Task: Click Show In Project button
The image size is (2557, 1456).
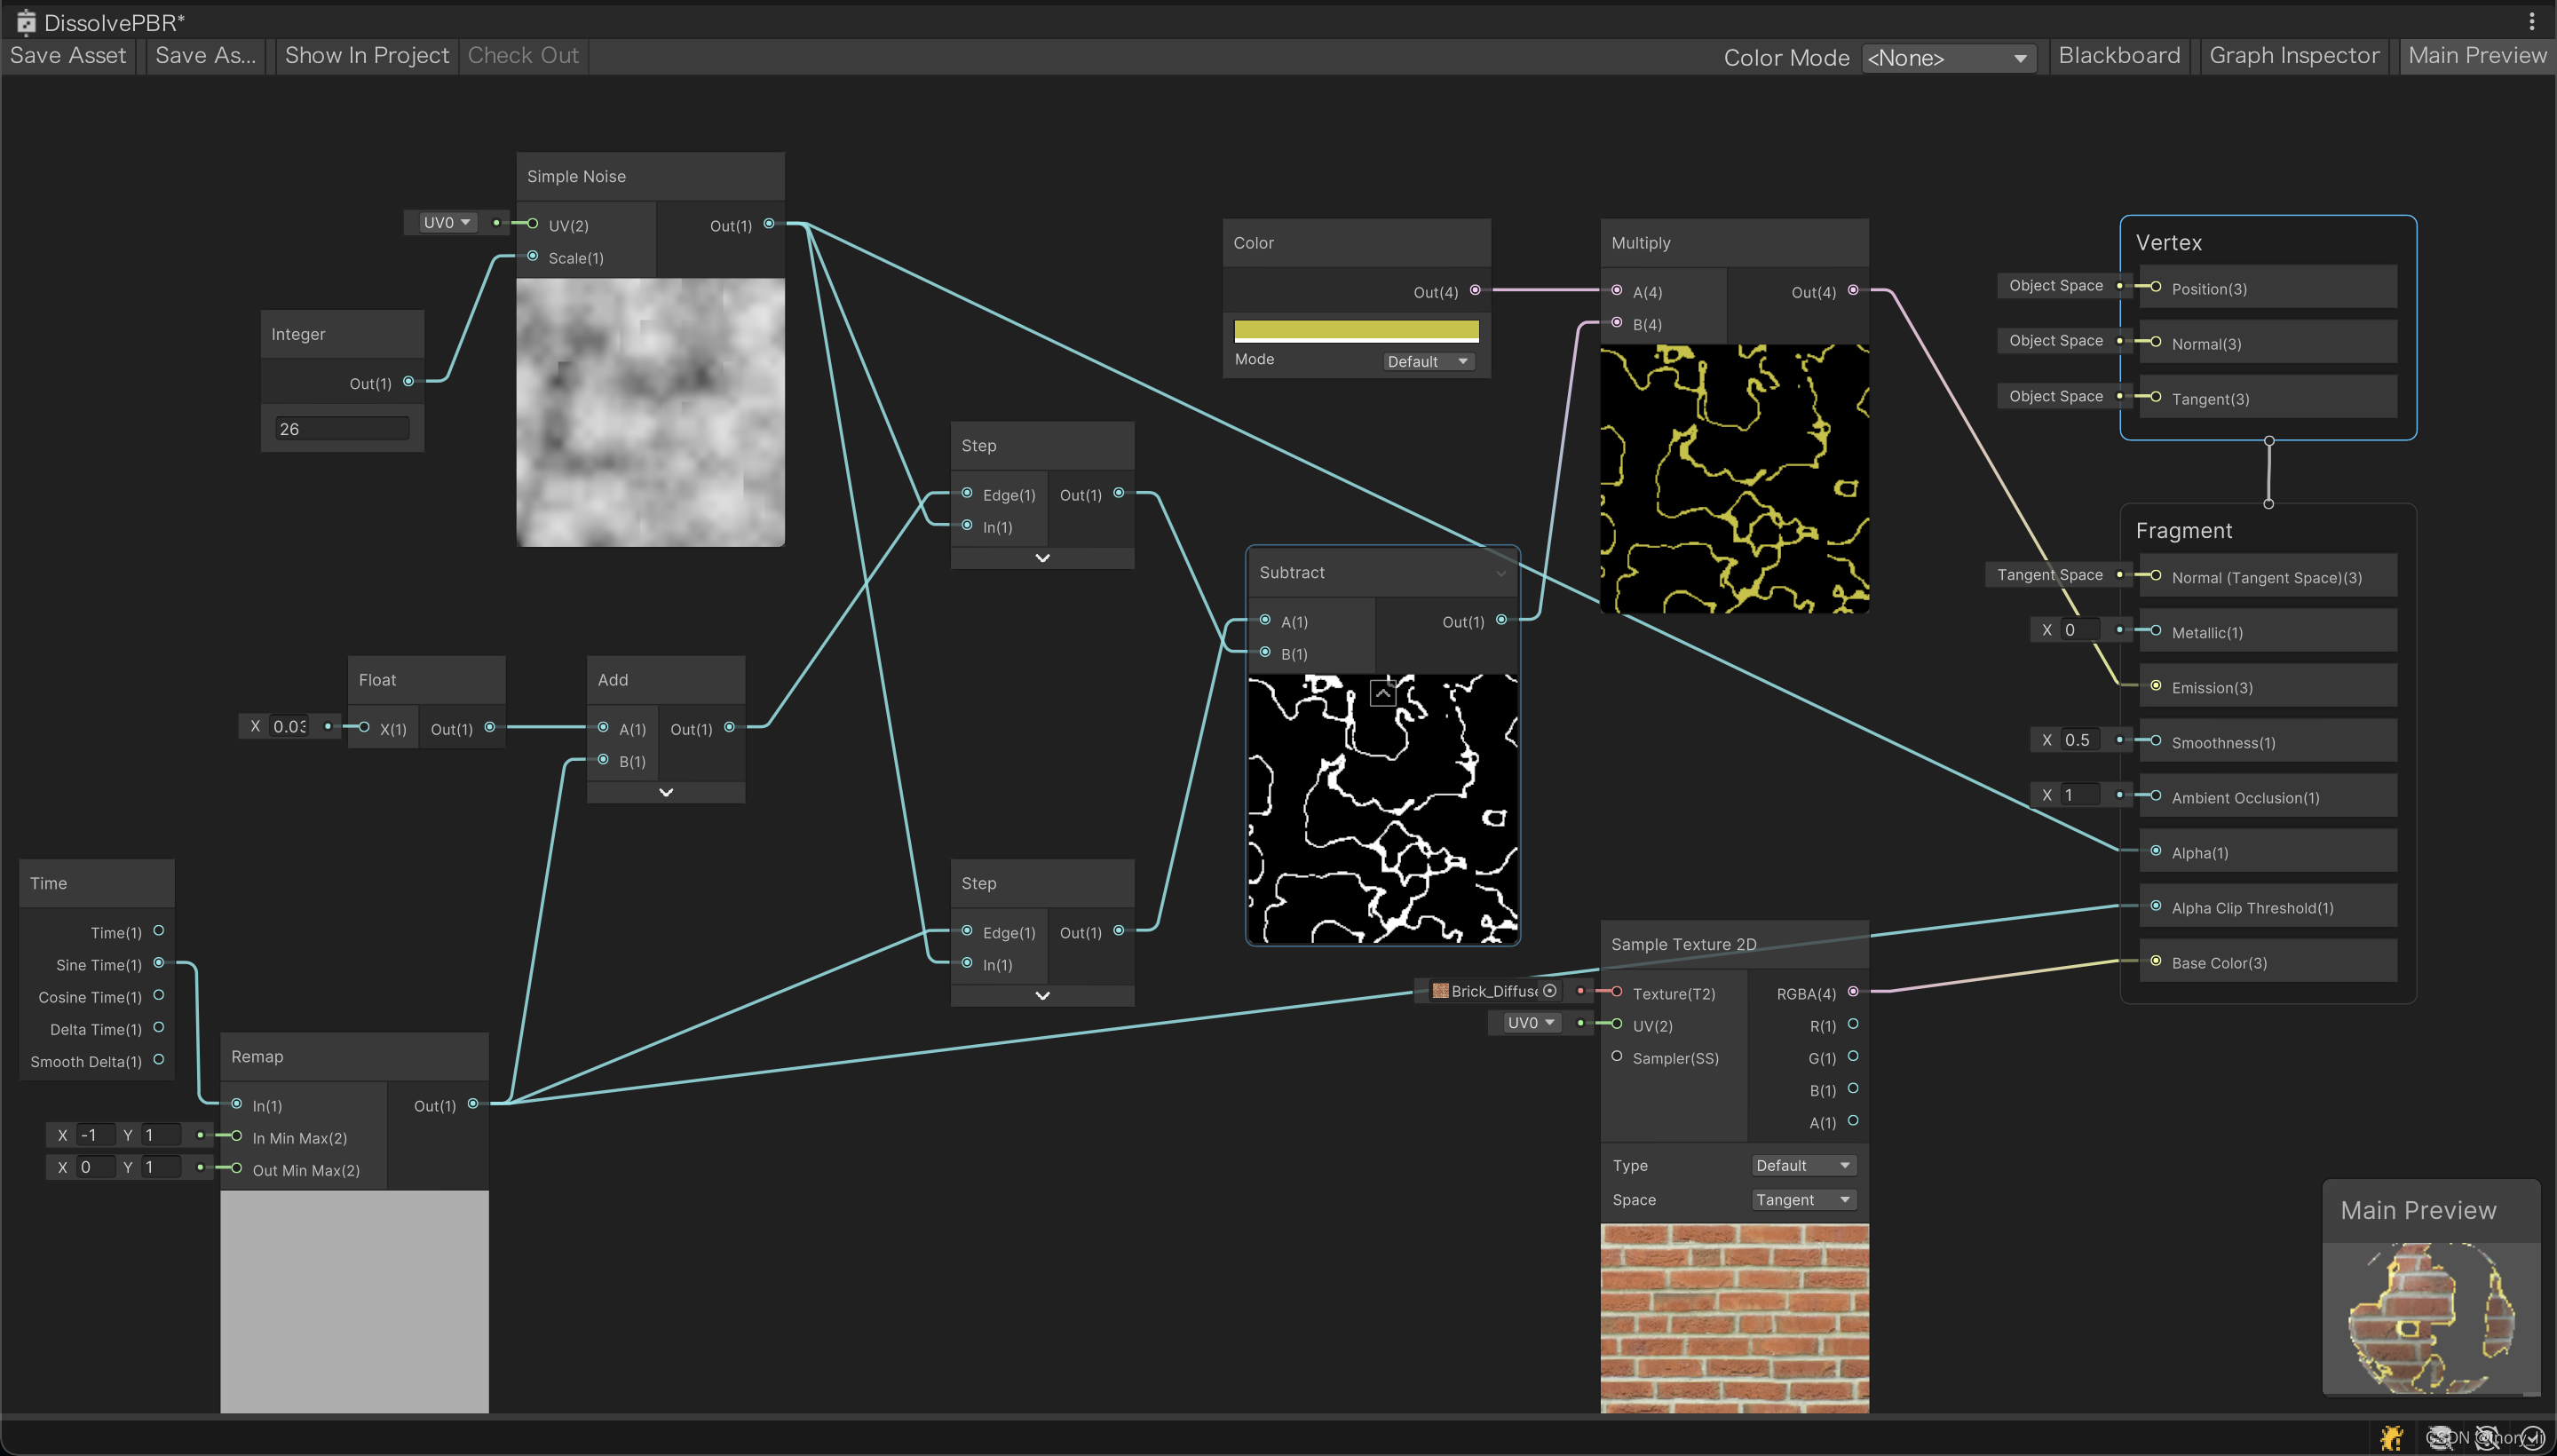Action: pyautogui.click(x=366, y=56)
